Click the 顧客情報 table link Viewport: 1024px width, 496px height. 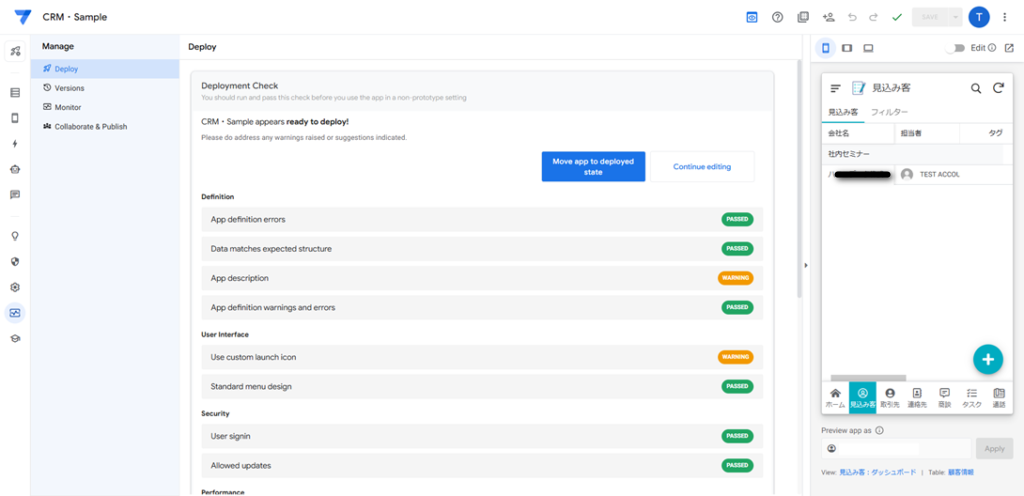click(x=959, y=471)
